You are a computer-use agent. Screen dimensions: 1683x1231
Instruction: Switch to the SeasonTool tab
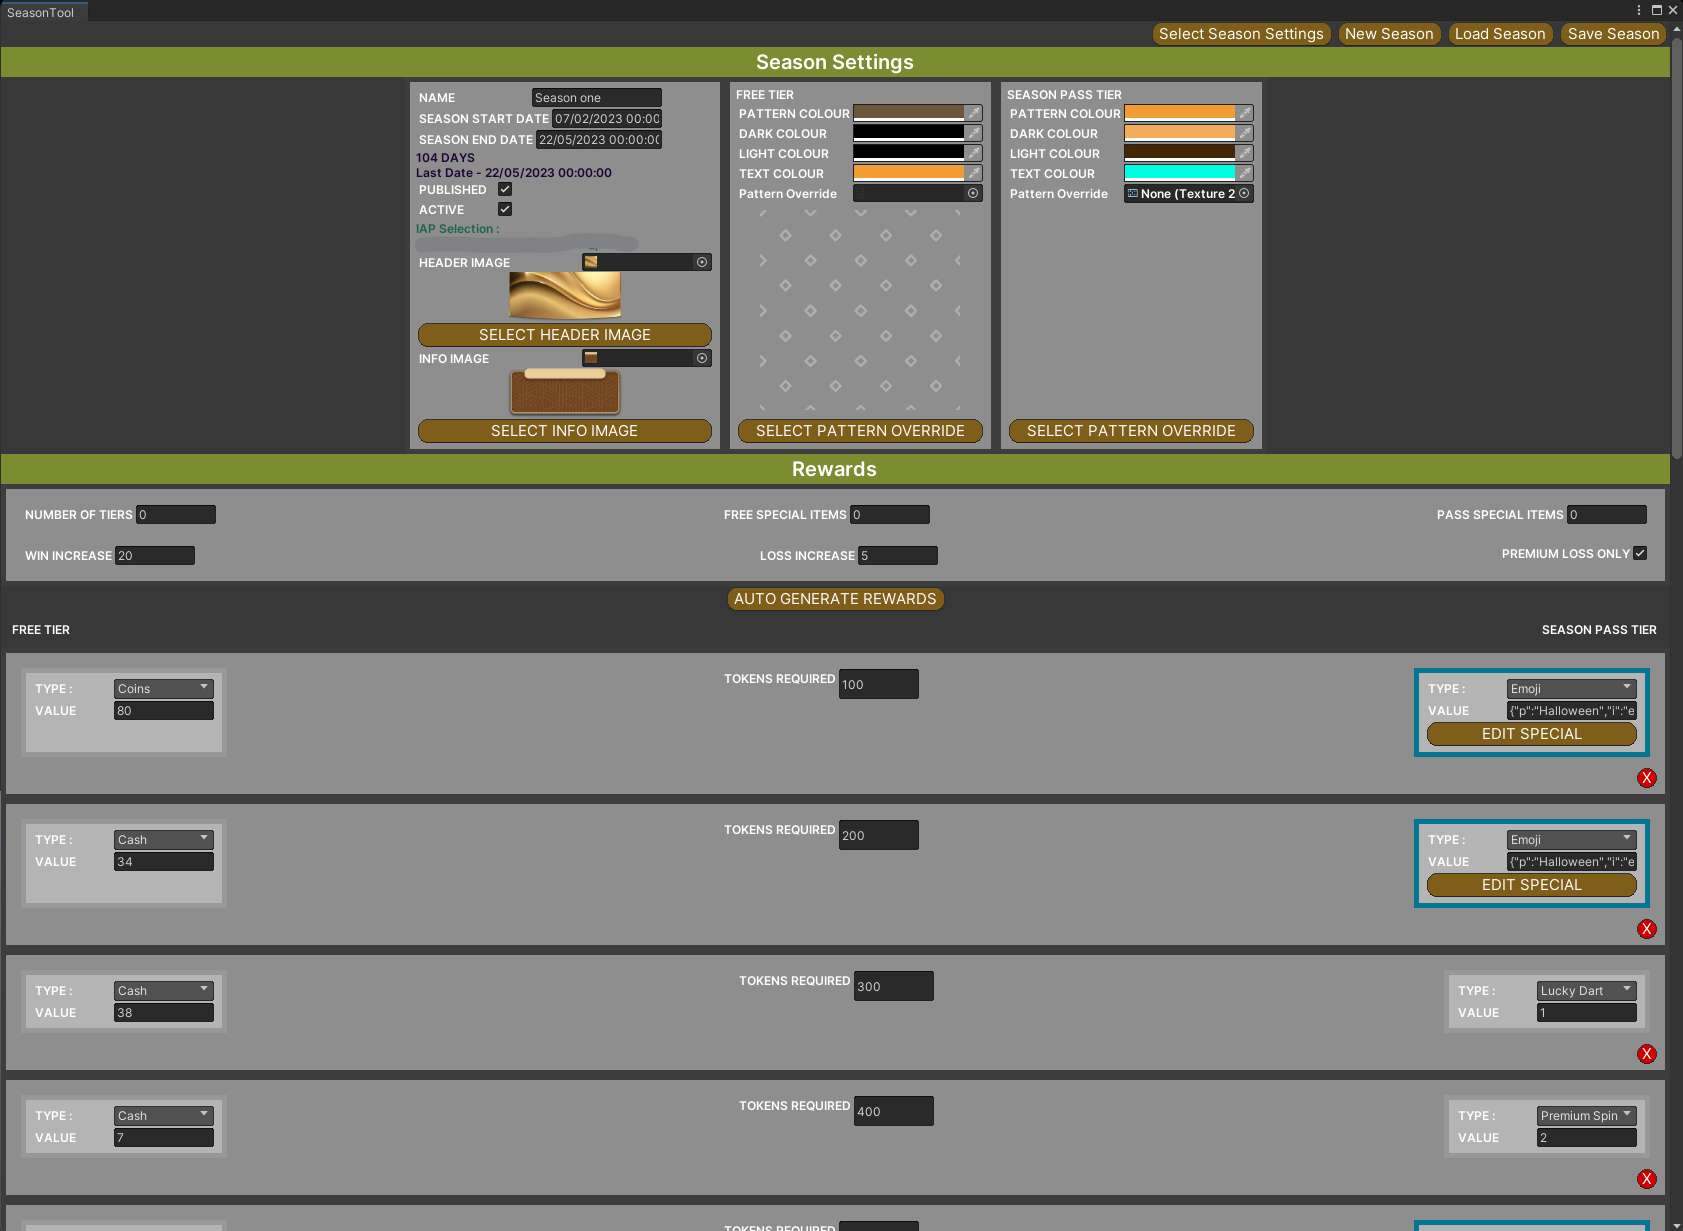(40, 11)
